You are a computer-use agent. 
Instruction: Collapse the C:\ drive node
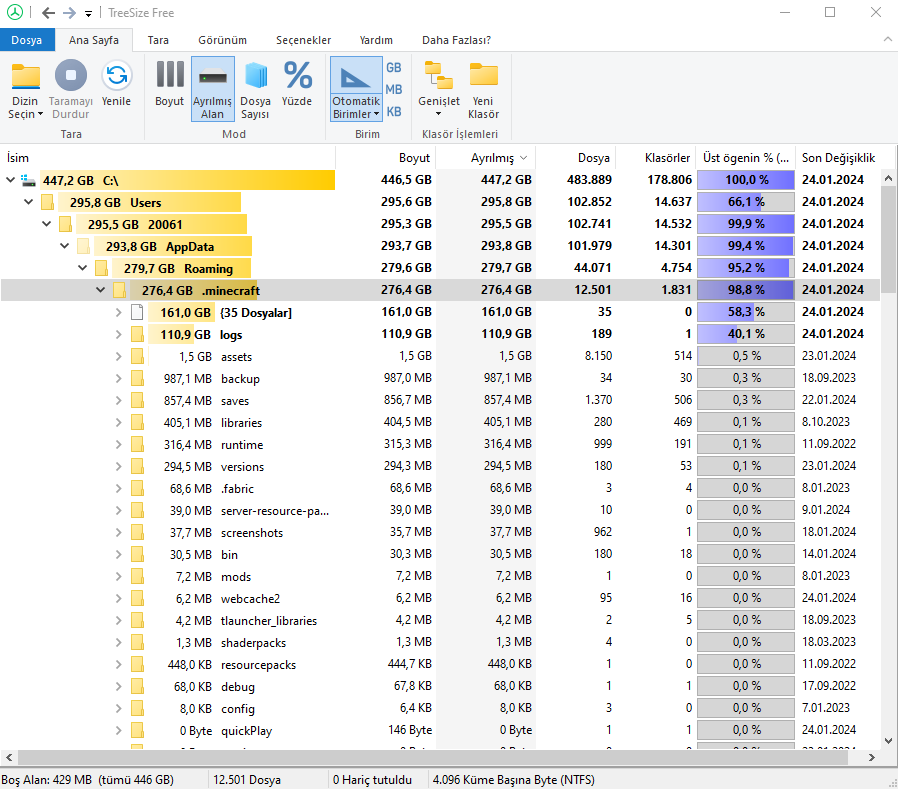point(10,180)
